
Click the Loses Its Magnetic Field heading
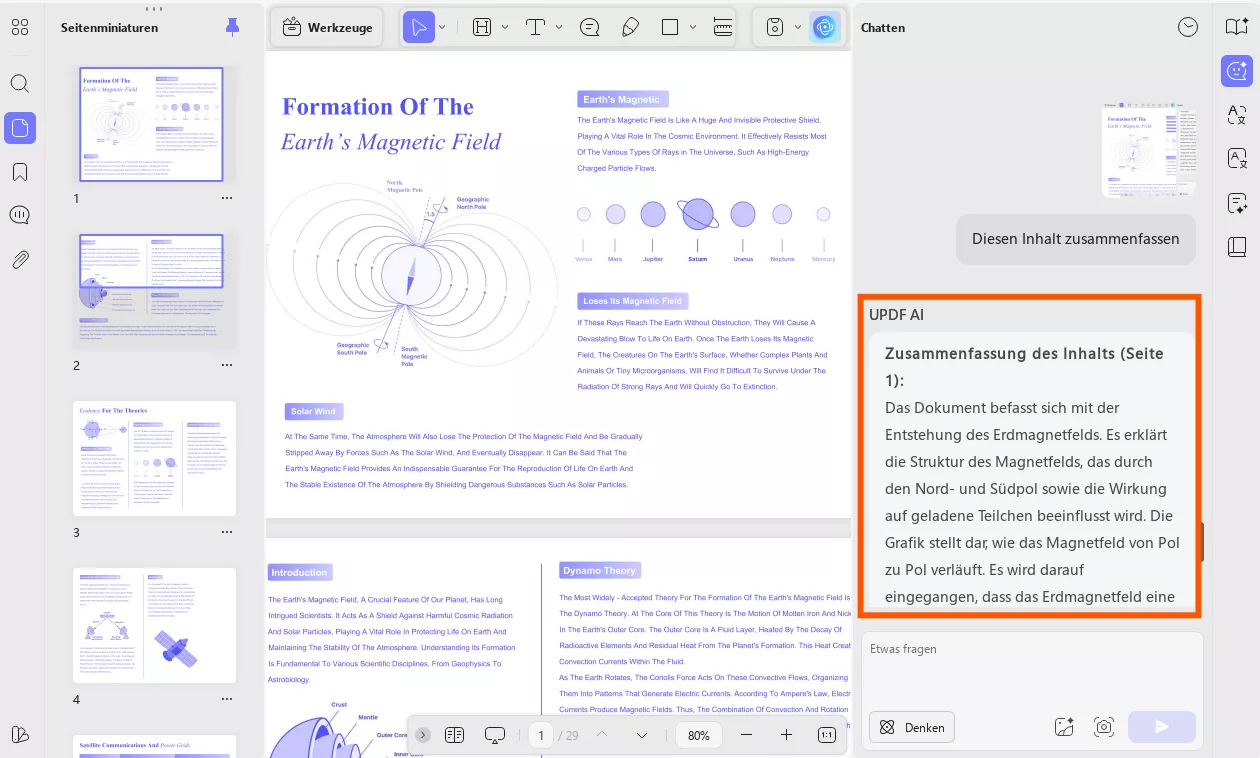pos(632,301)
